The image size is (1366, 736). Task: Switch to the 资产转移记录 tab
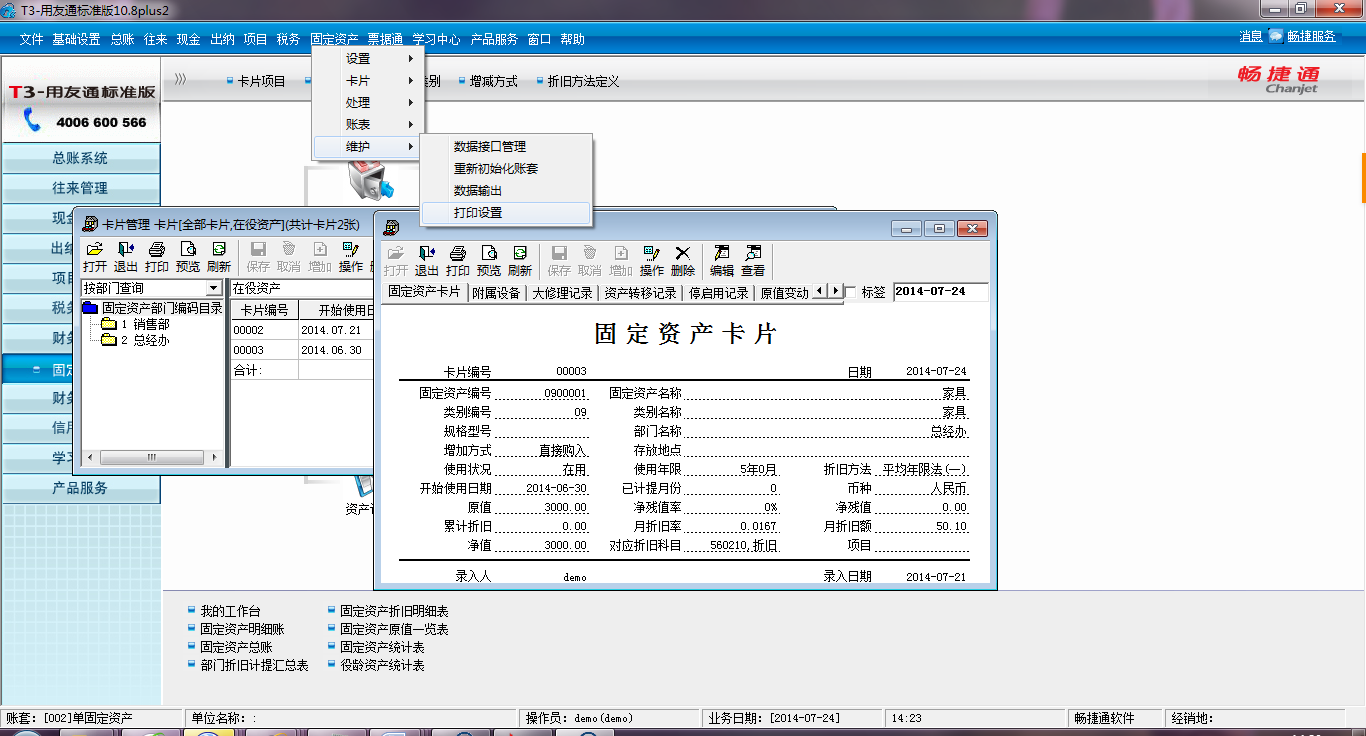click(x=641, y=293)
